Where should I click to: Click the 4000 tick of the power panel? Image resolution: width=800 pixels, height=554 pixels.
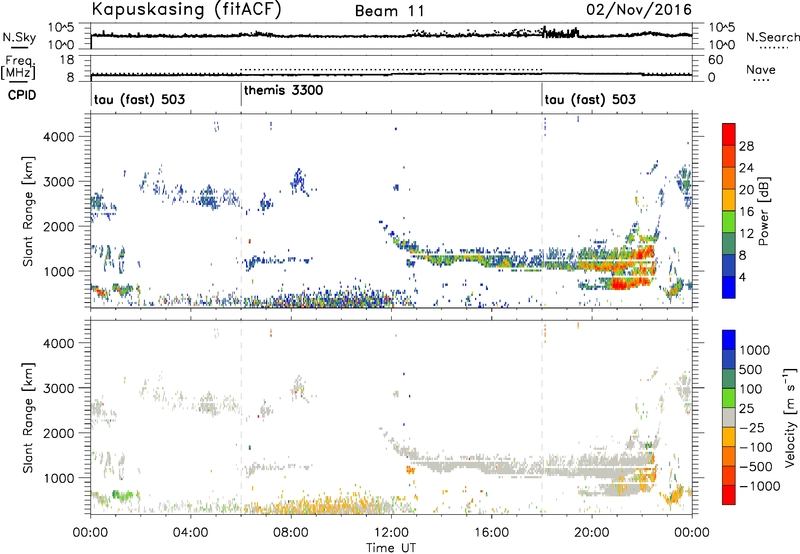coord(59,137)
